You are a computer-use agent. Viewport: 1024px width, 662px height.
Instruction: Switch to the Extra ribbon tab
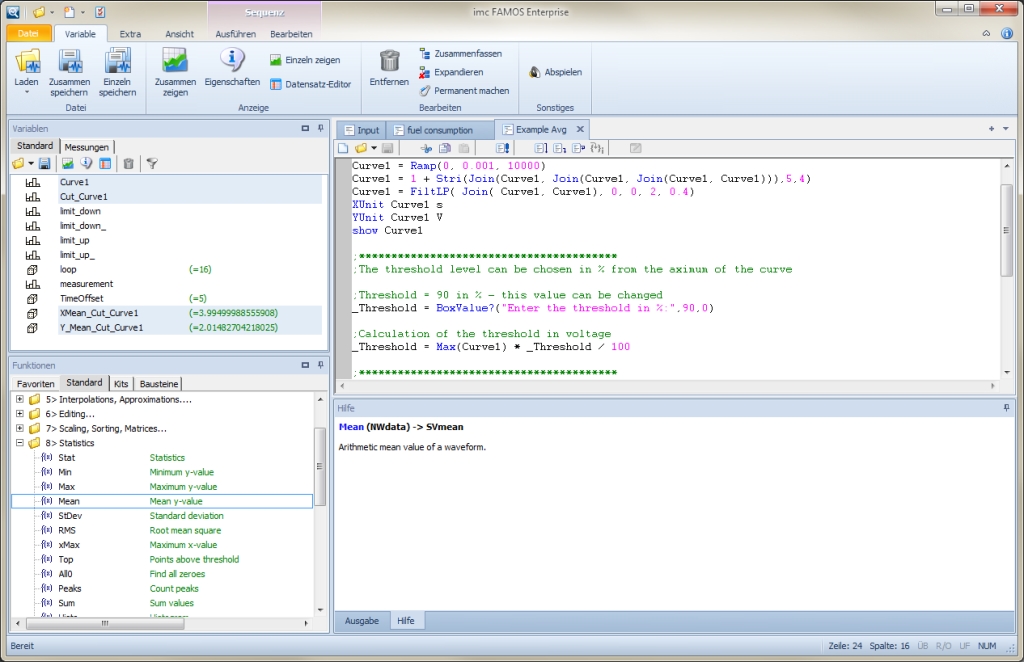[x=130, y=33]
